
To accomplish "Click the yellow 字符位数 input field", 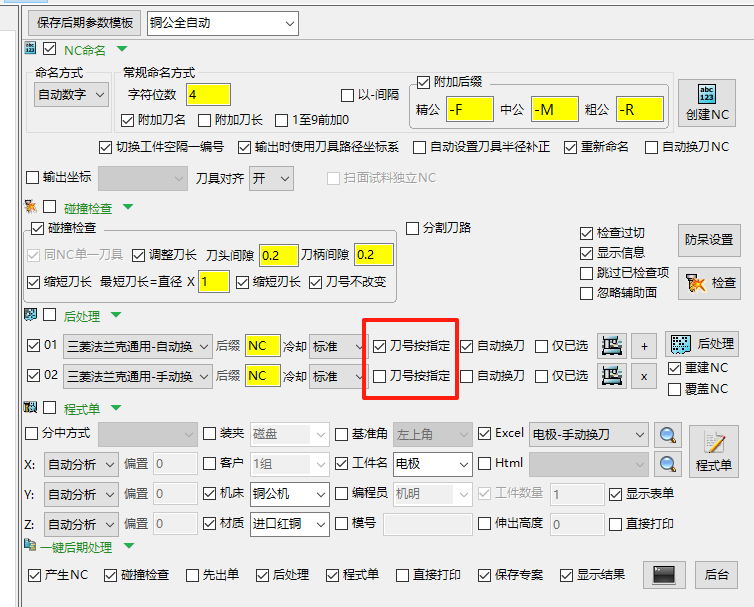I will 207,95.
